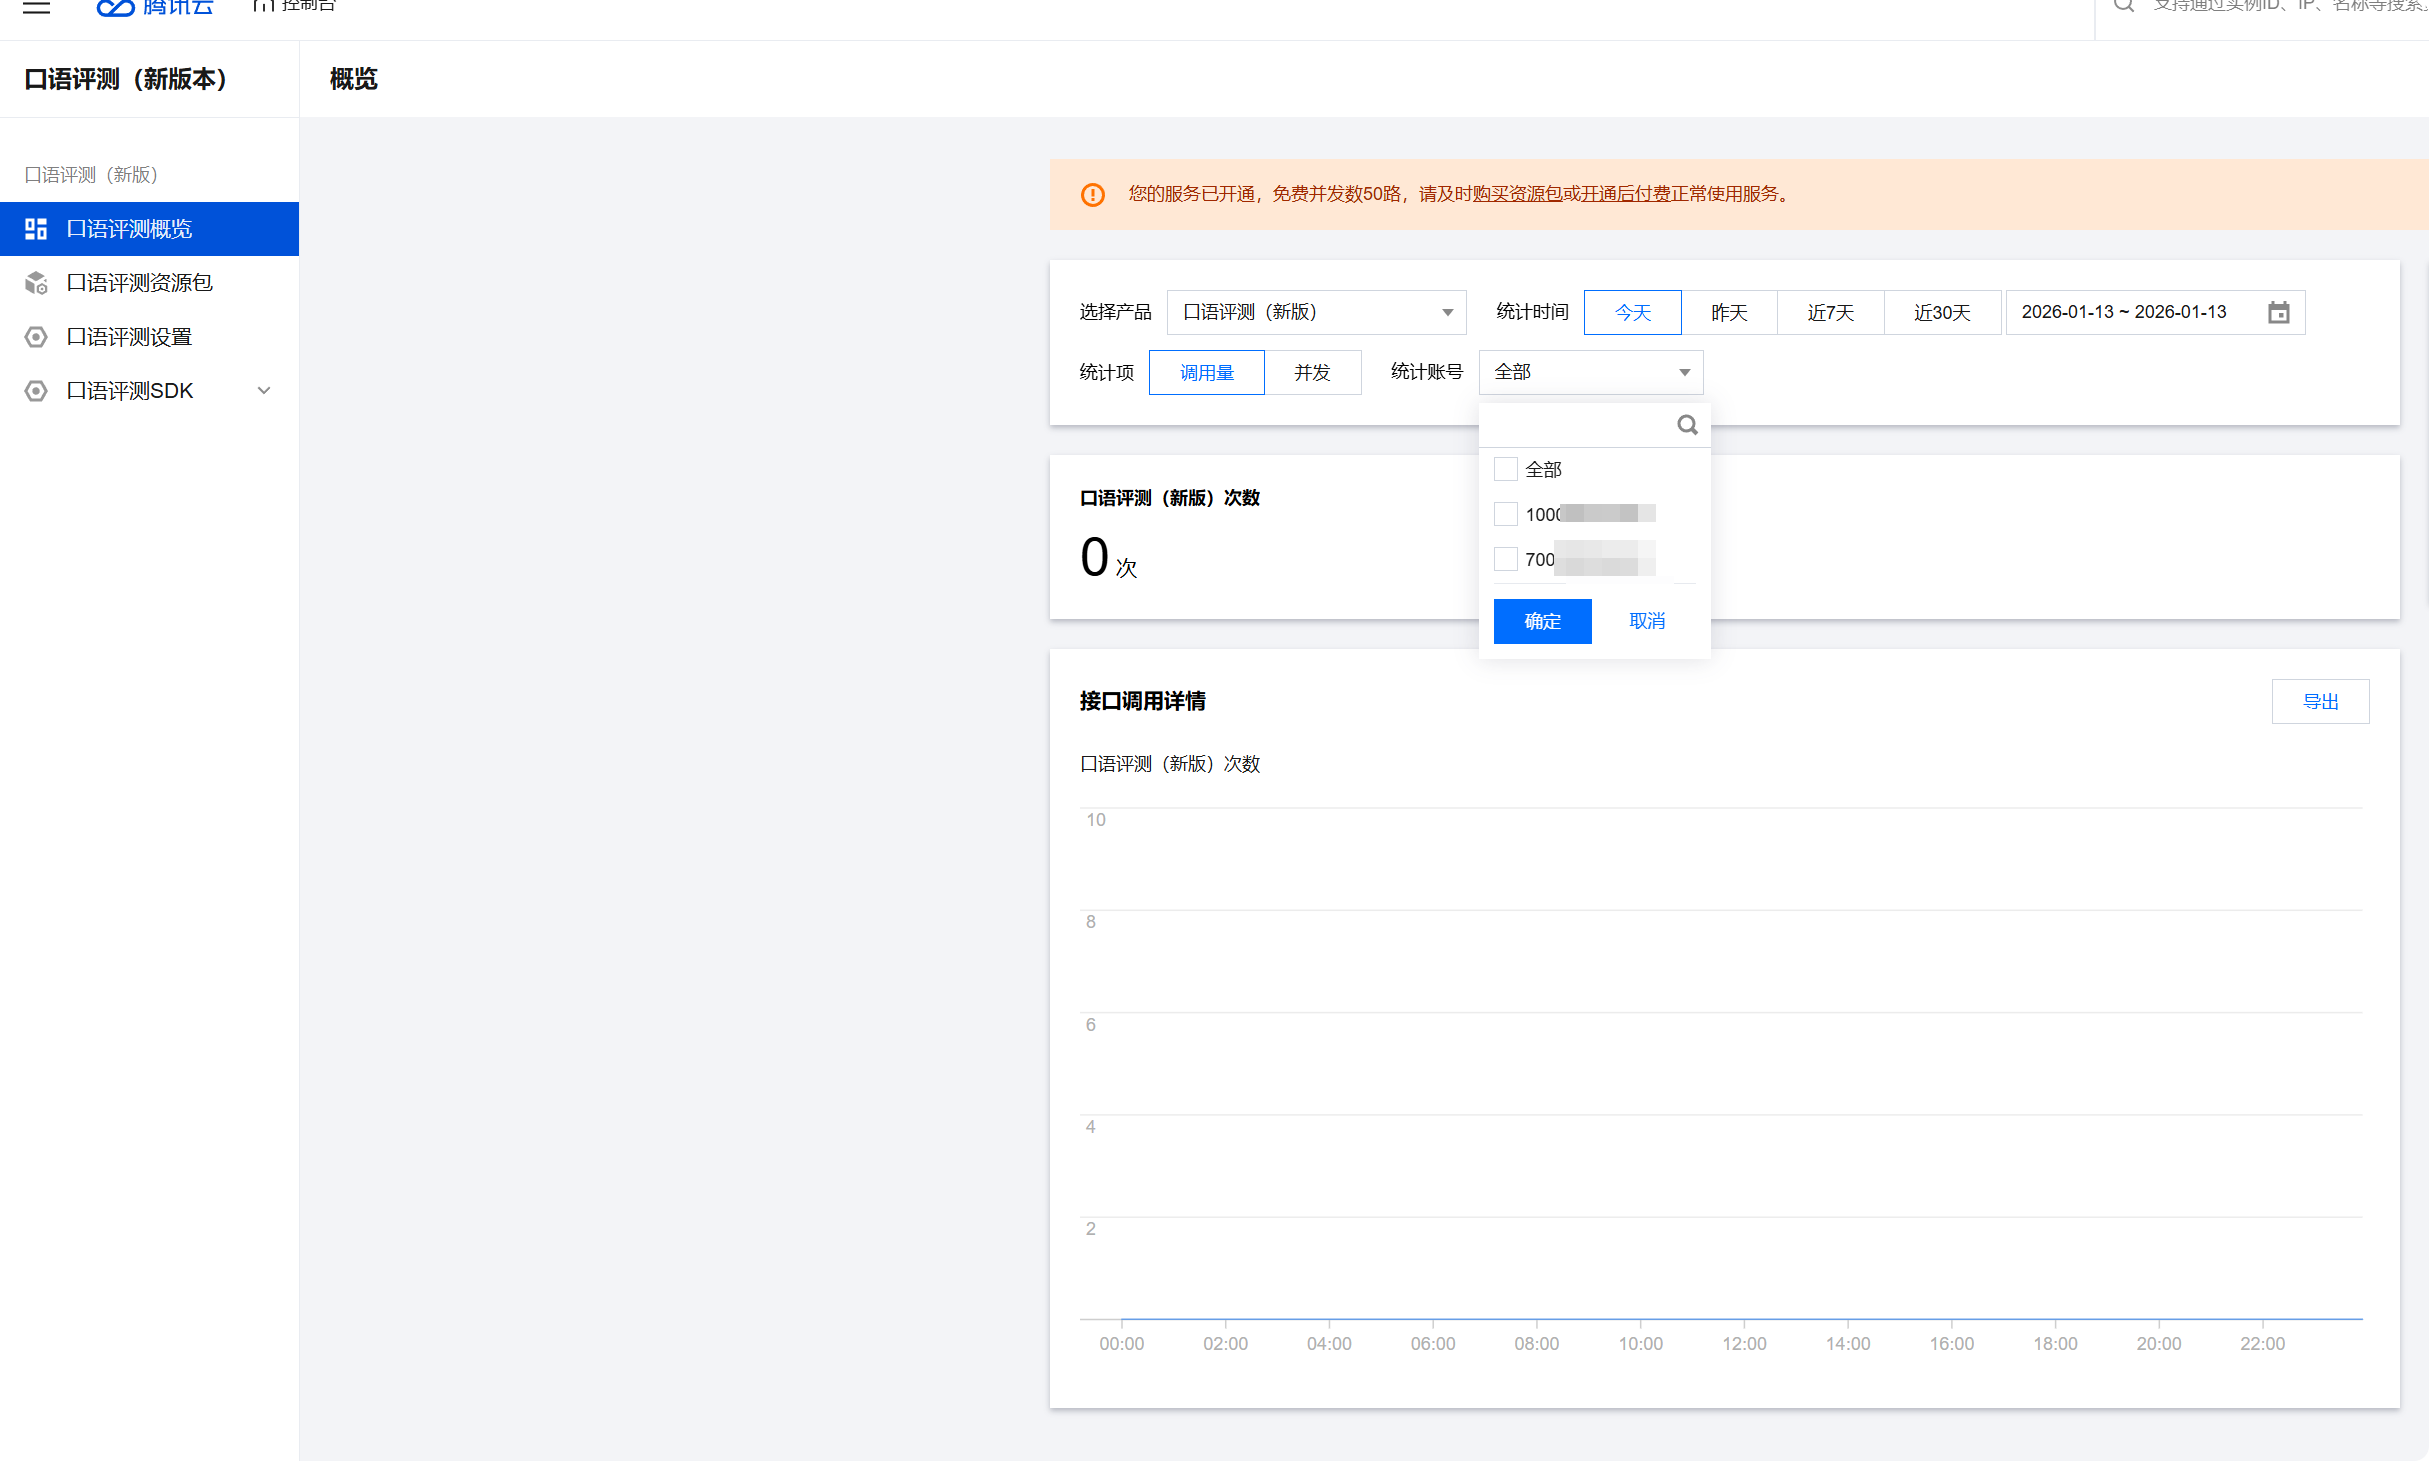Open the hamburger menu icon
The image size is (2429, 1461).
(36, 7)
